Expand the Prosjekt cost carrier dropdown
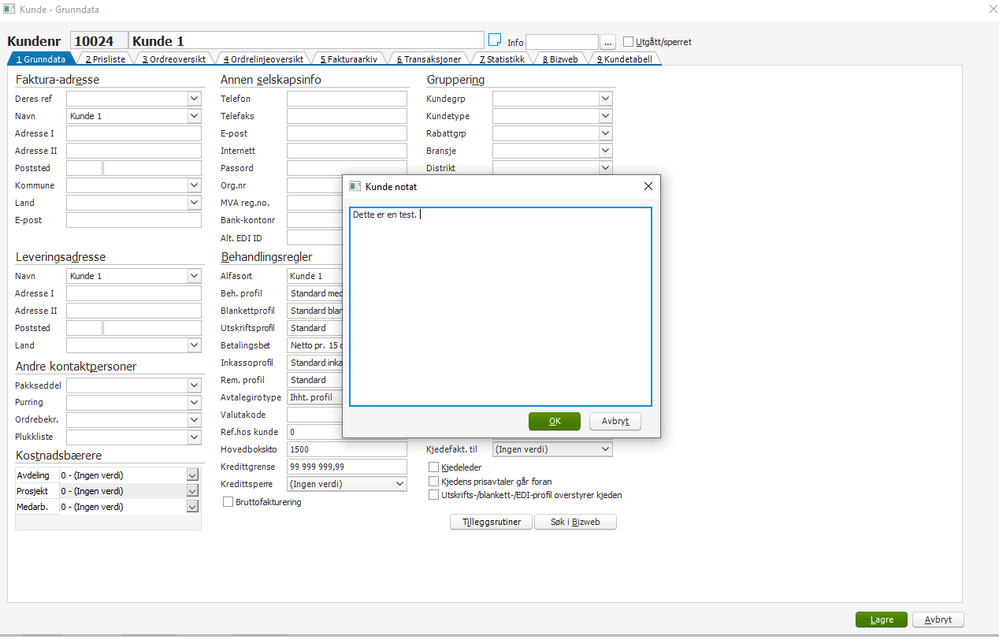 pyautogui.click(x=192, y=491)
